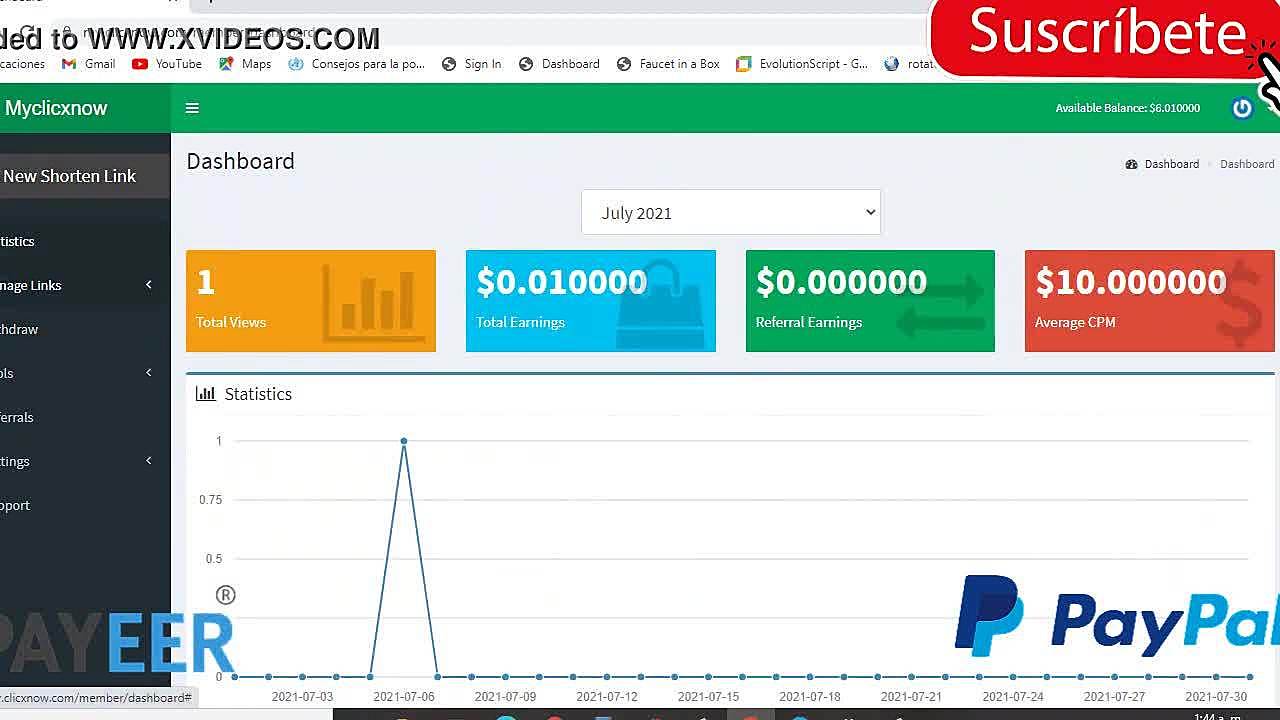The image size is (1280, 720).
Task: Click the 2021-07-30 axis label
Action: [1216, 697]
